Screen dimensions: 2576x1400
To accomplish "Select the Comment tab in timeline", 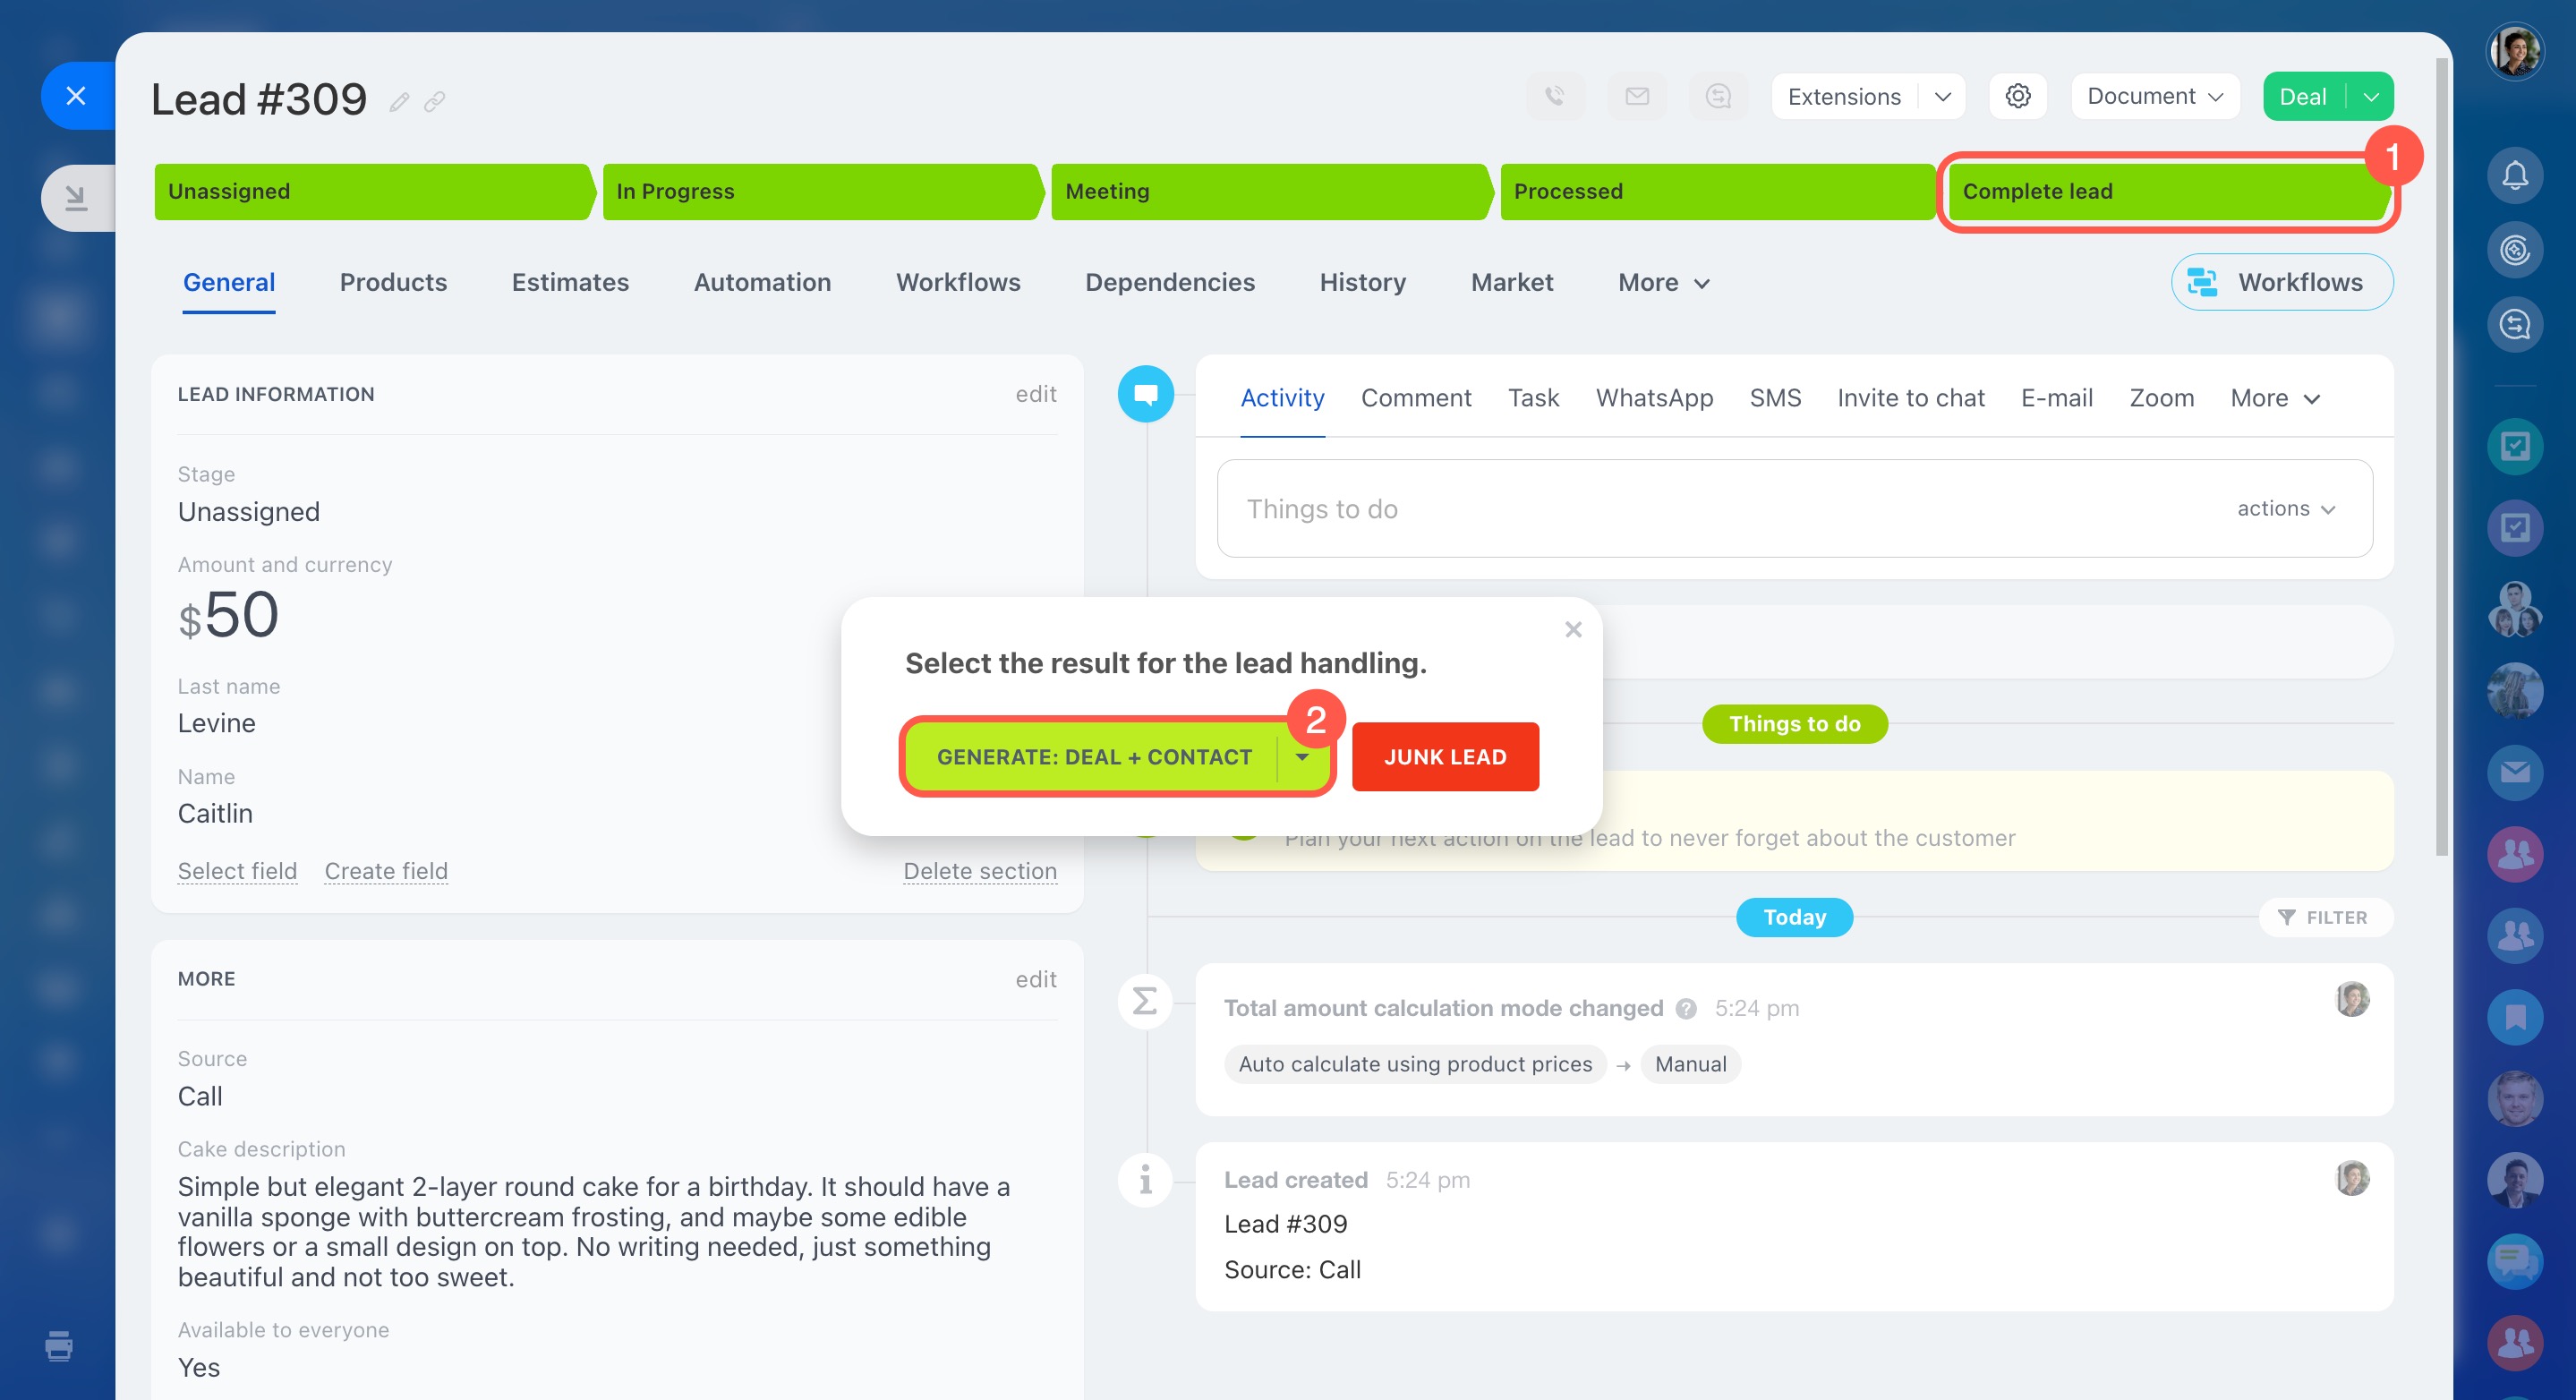I will point(1415,398).
